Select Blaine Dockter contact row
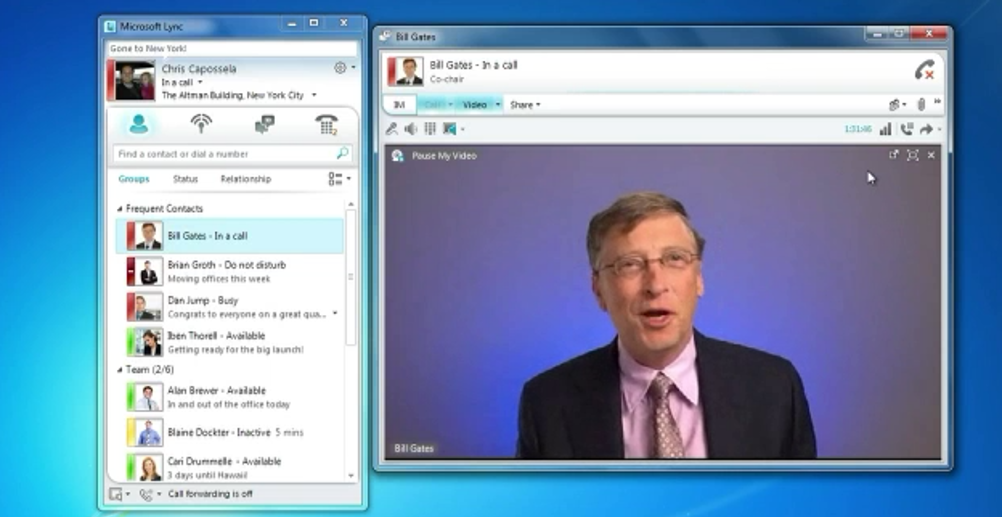1002x517 pixels. (230, 433)
